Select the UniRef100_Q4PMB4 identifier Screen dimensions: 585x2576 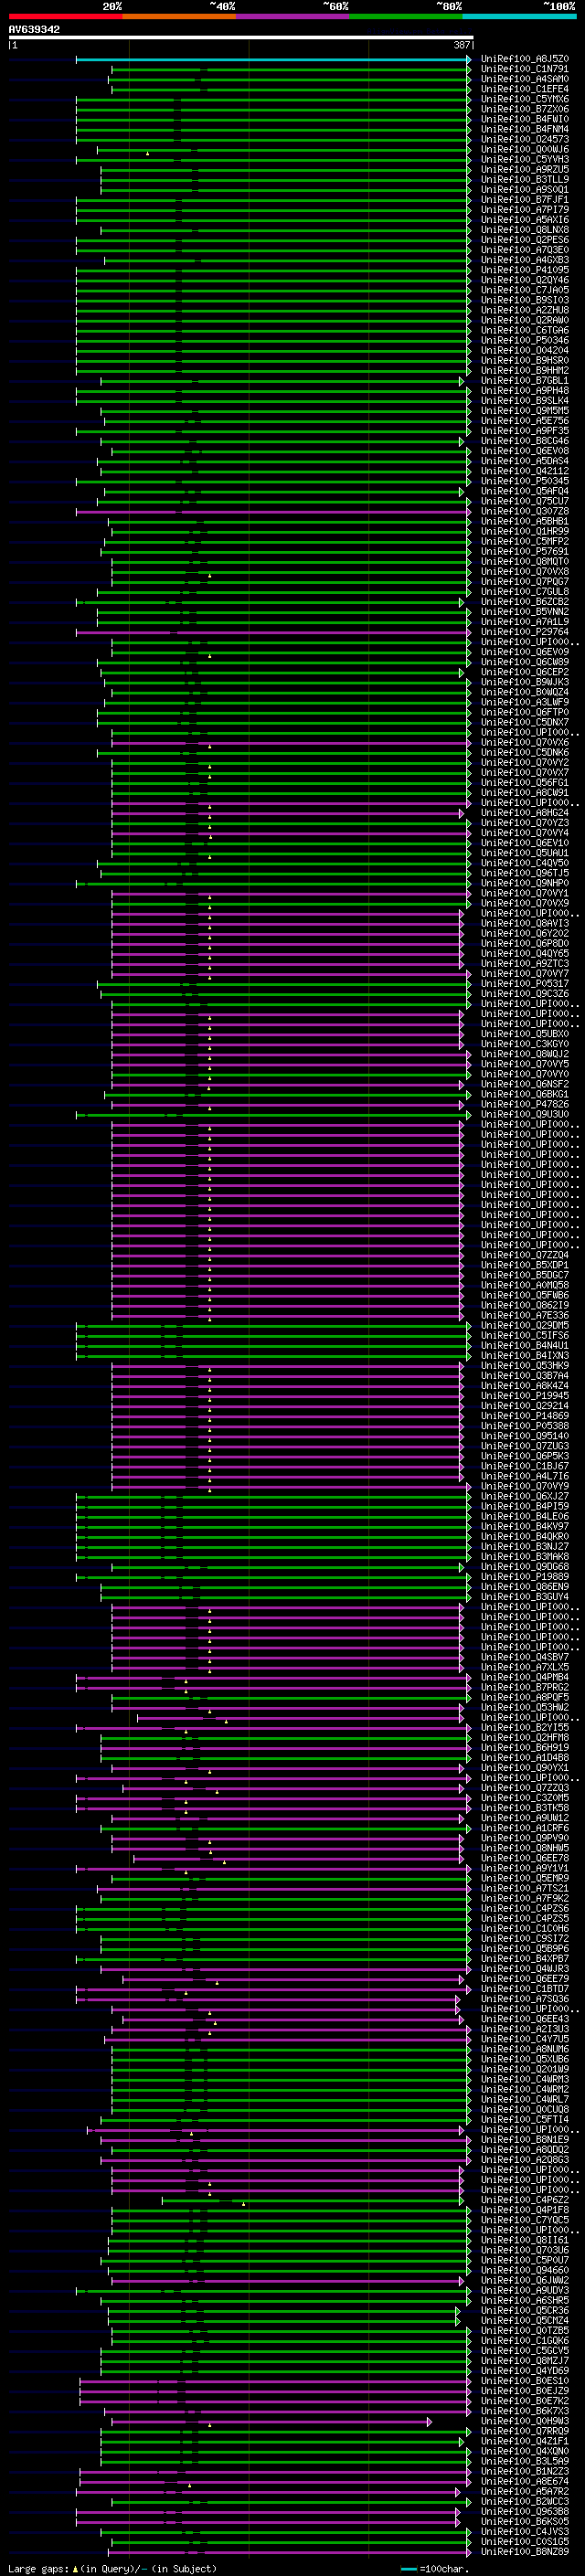(525, 1677)
